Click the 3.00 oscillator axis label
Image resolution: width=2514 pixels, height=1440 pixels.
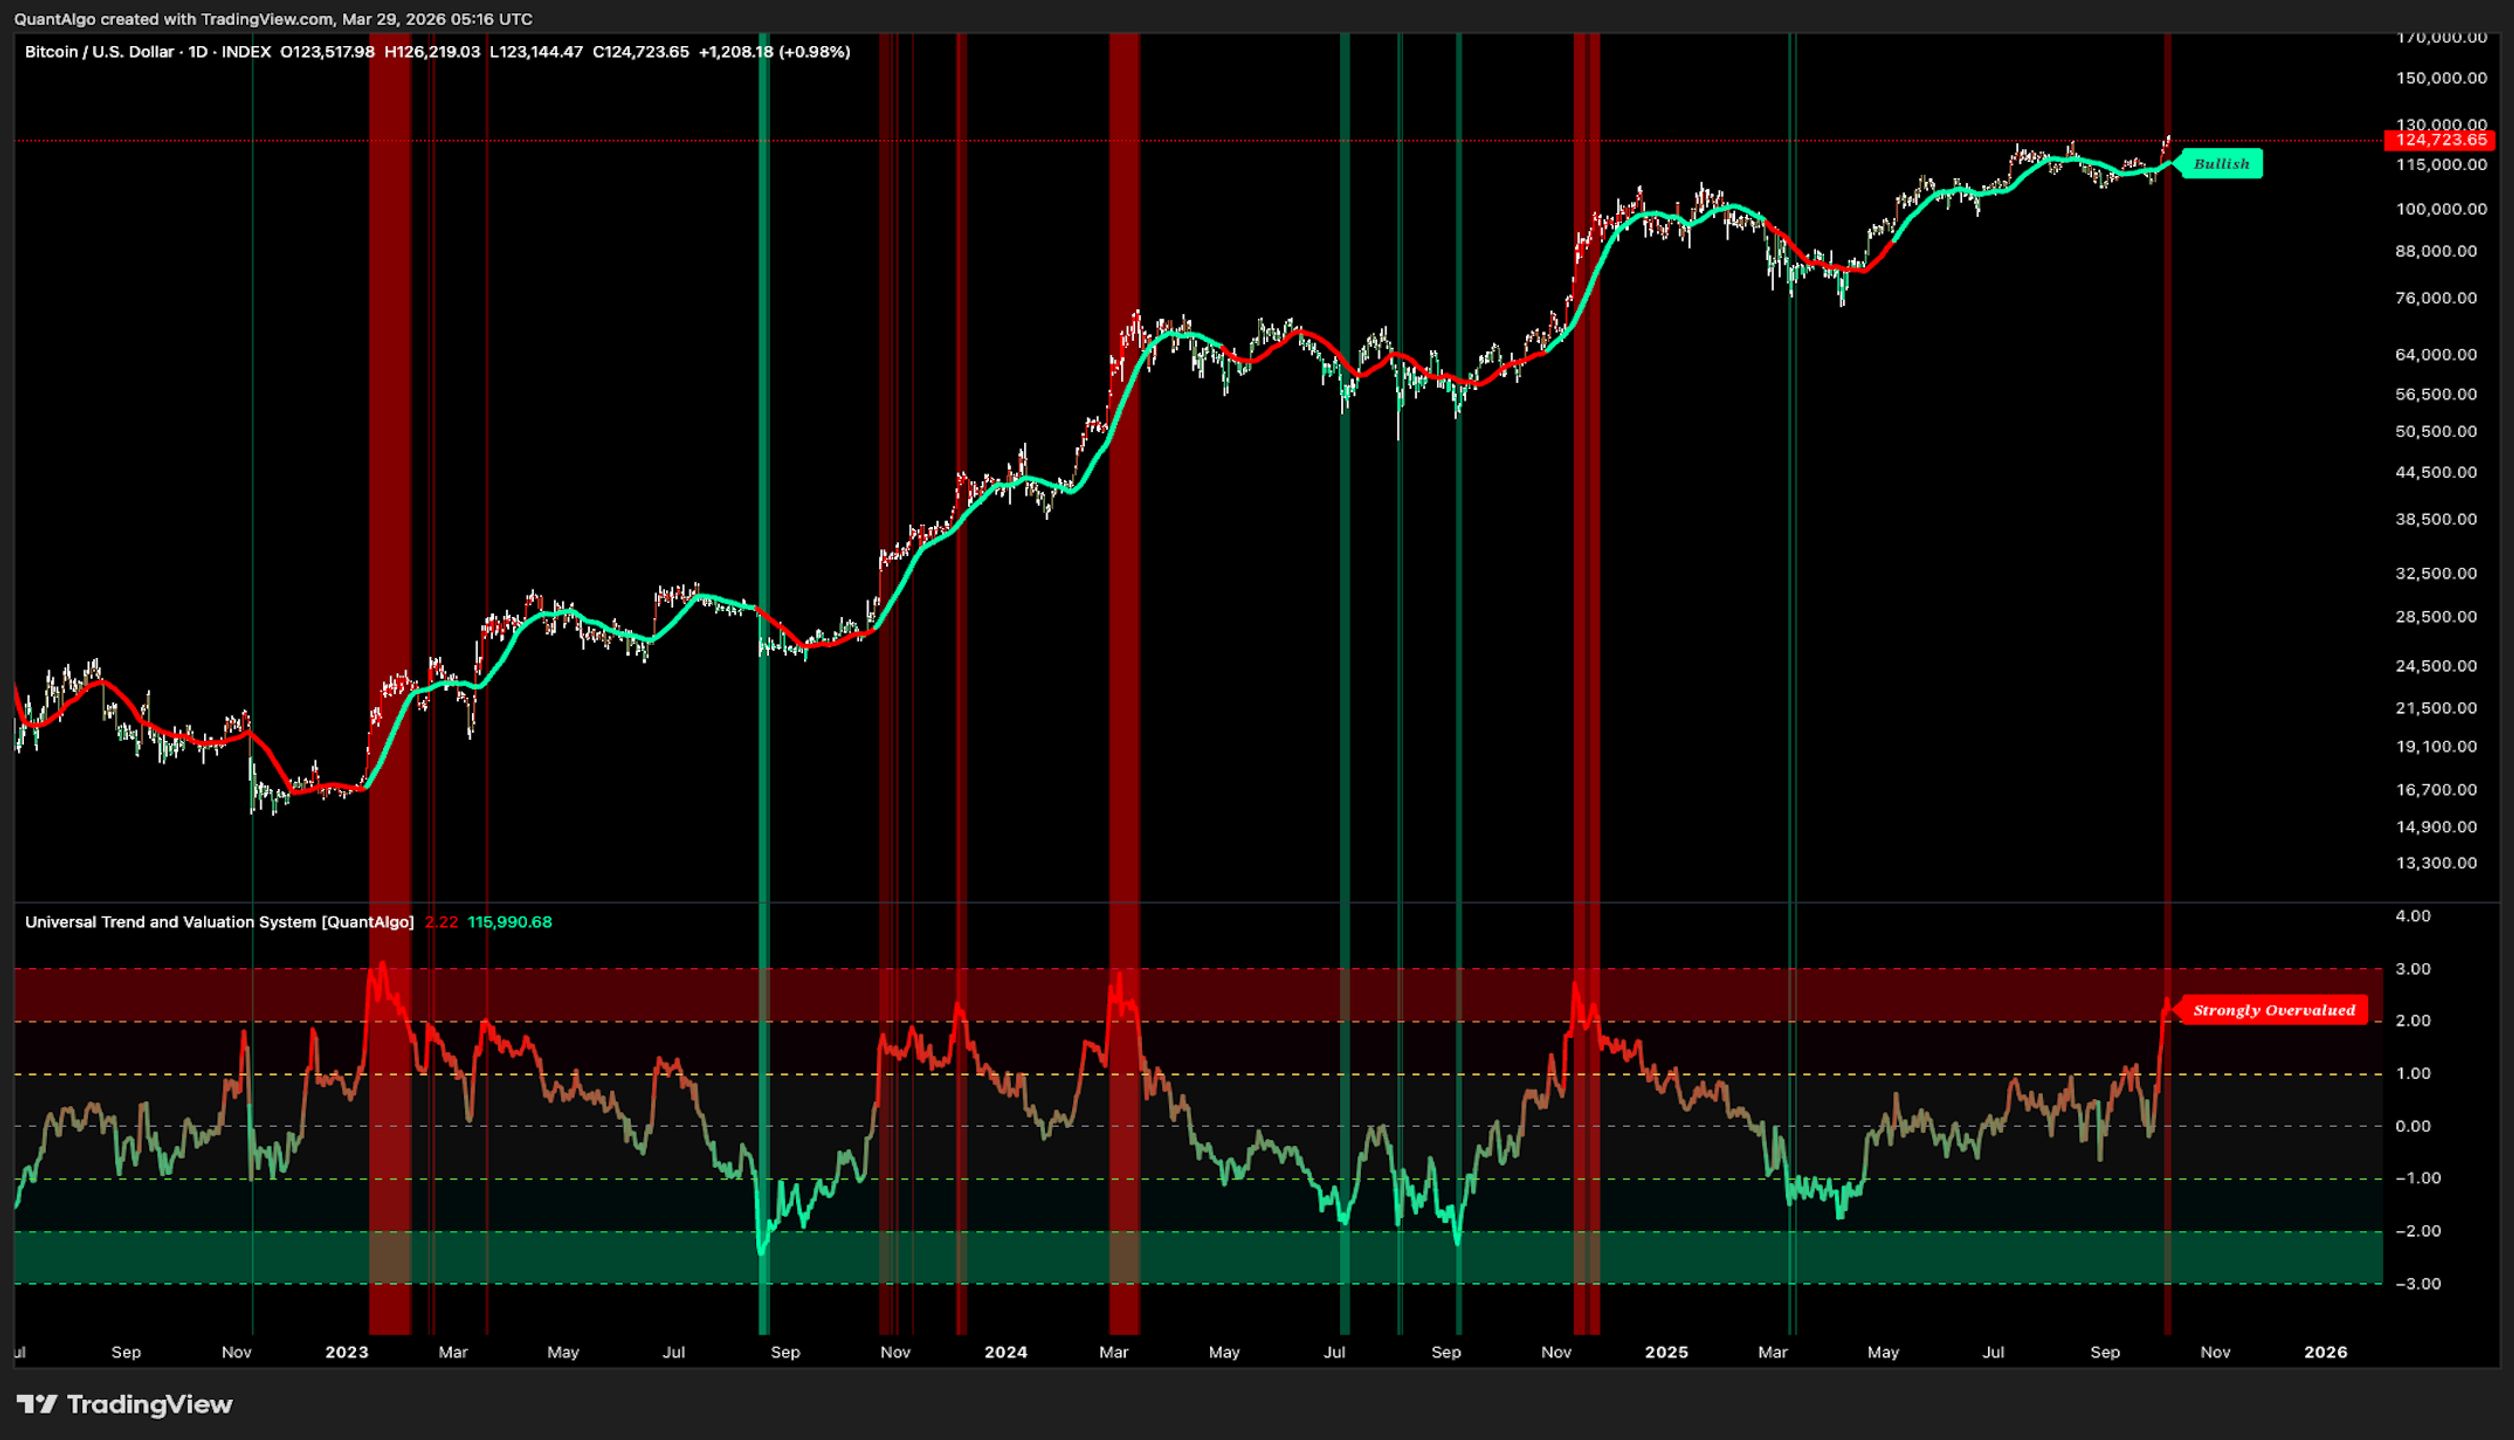(2413, 969)
